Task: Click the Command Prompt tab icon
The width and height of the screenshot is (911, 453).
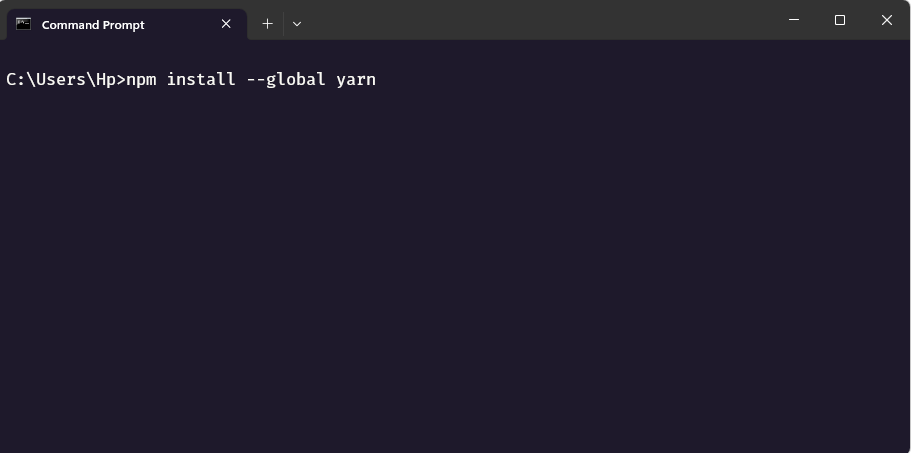Action: click(x=23, y=24)
